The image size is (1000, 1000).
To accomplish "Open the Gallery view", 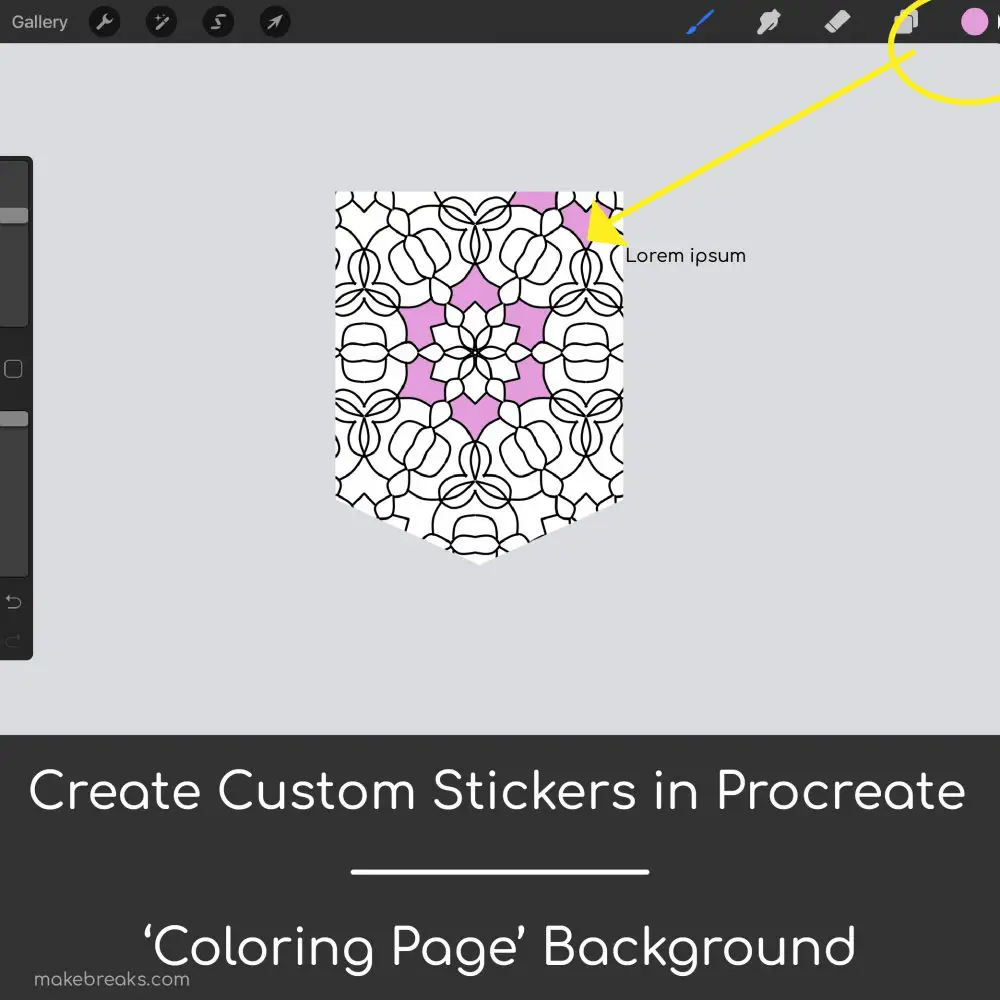I will [x=40, y=22].
